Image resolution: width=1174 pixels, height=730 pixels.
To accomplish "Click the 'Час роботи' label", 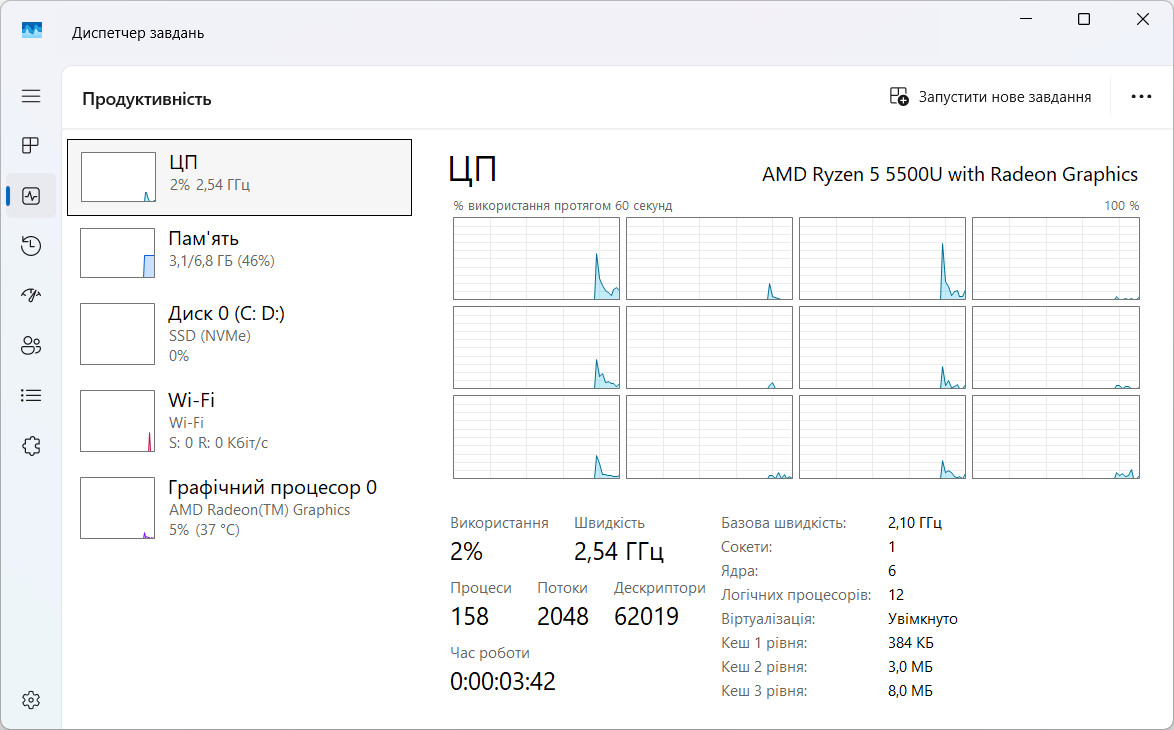I will pos(490,653).
